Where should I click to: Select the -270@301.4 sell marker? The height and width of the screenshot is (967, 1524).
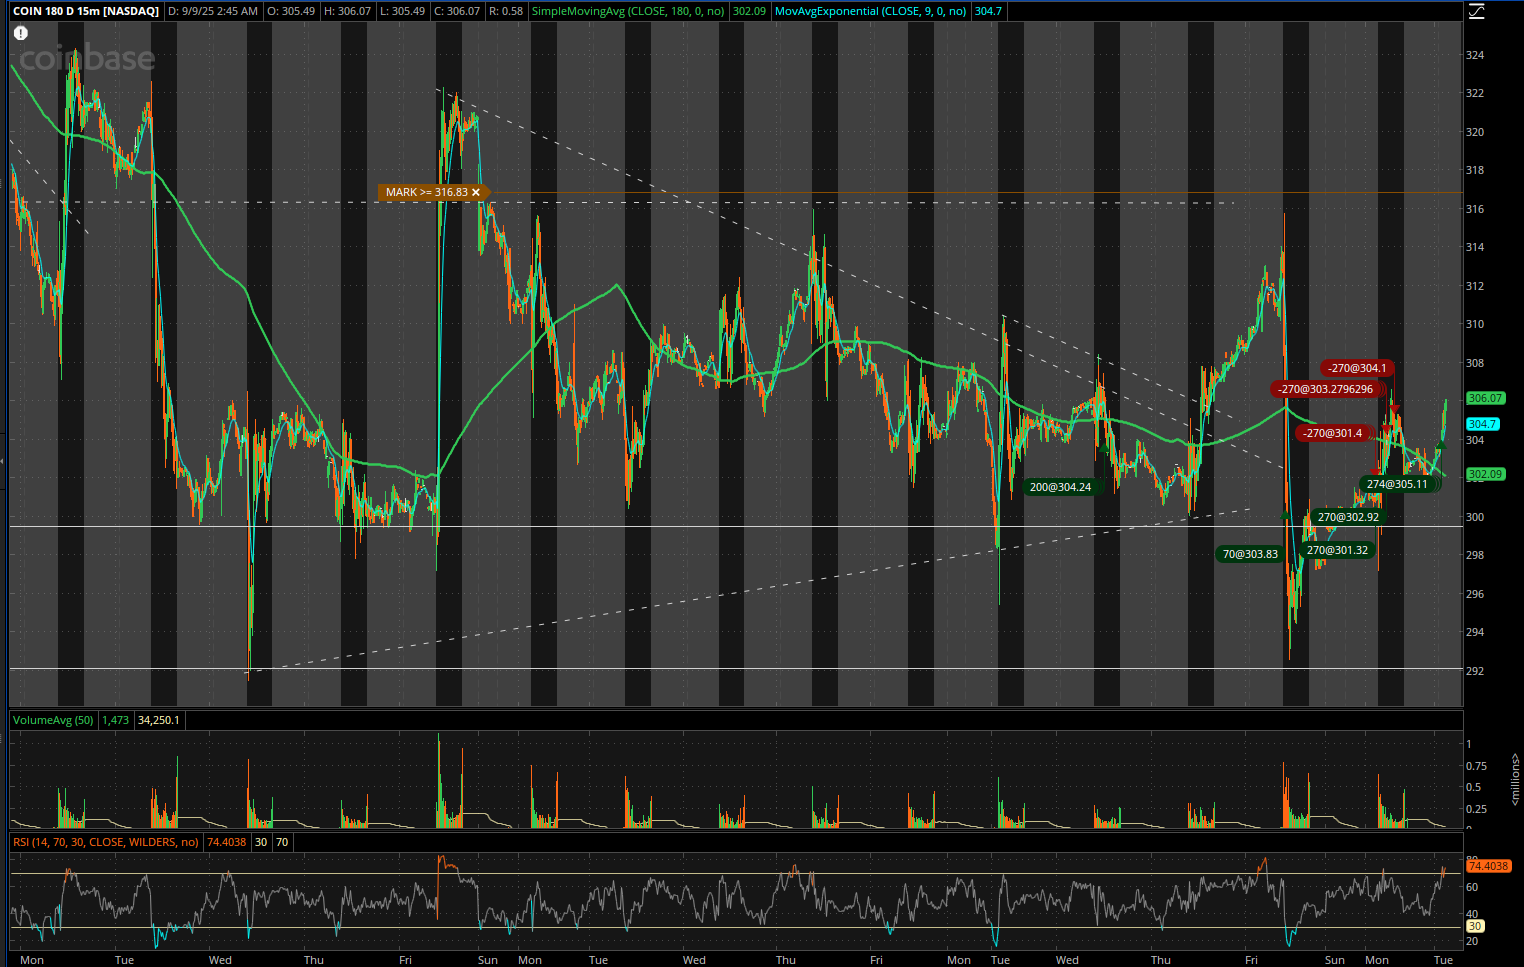click(1332, 433)
